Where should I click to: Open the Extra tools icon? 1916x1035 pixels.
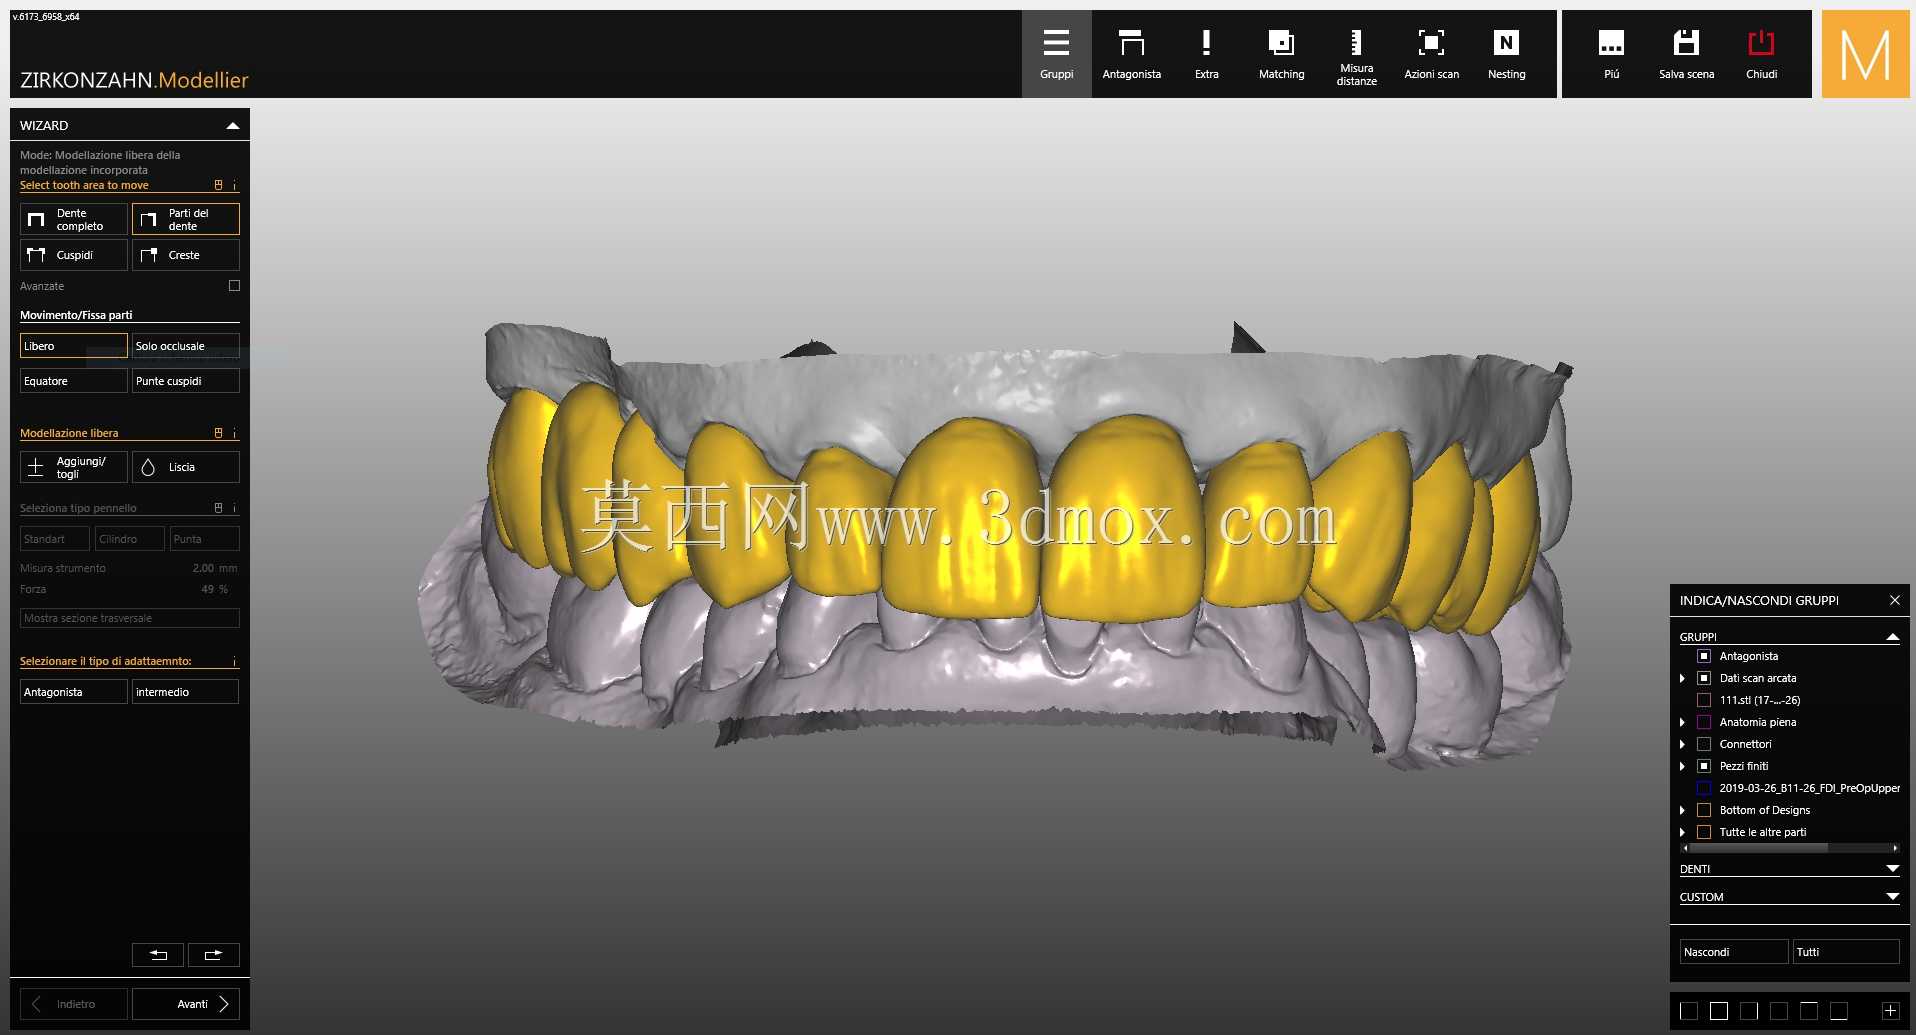click(1206, 54)
